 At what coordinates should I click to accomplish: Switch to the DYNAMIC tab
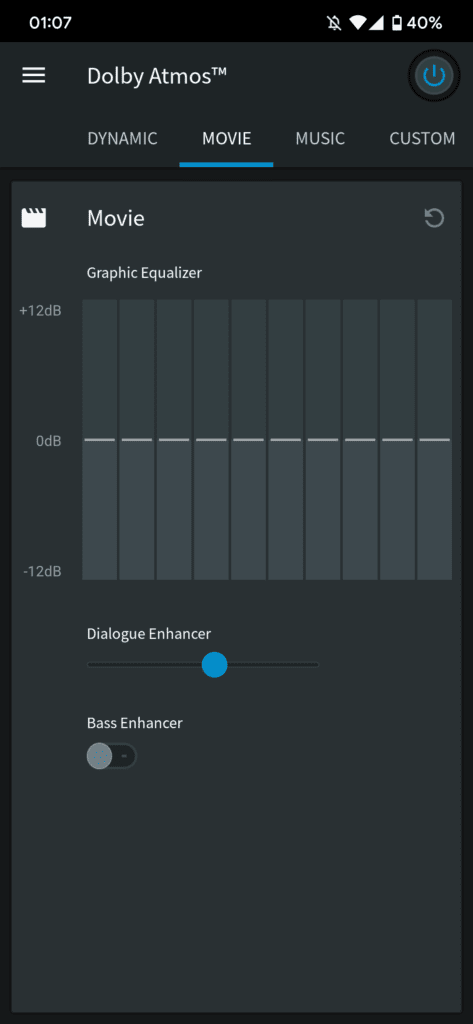pyautogui.click(x=122, y=138)
